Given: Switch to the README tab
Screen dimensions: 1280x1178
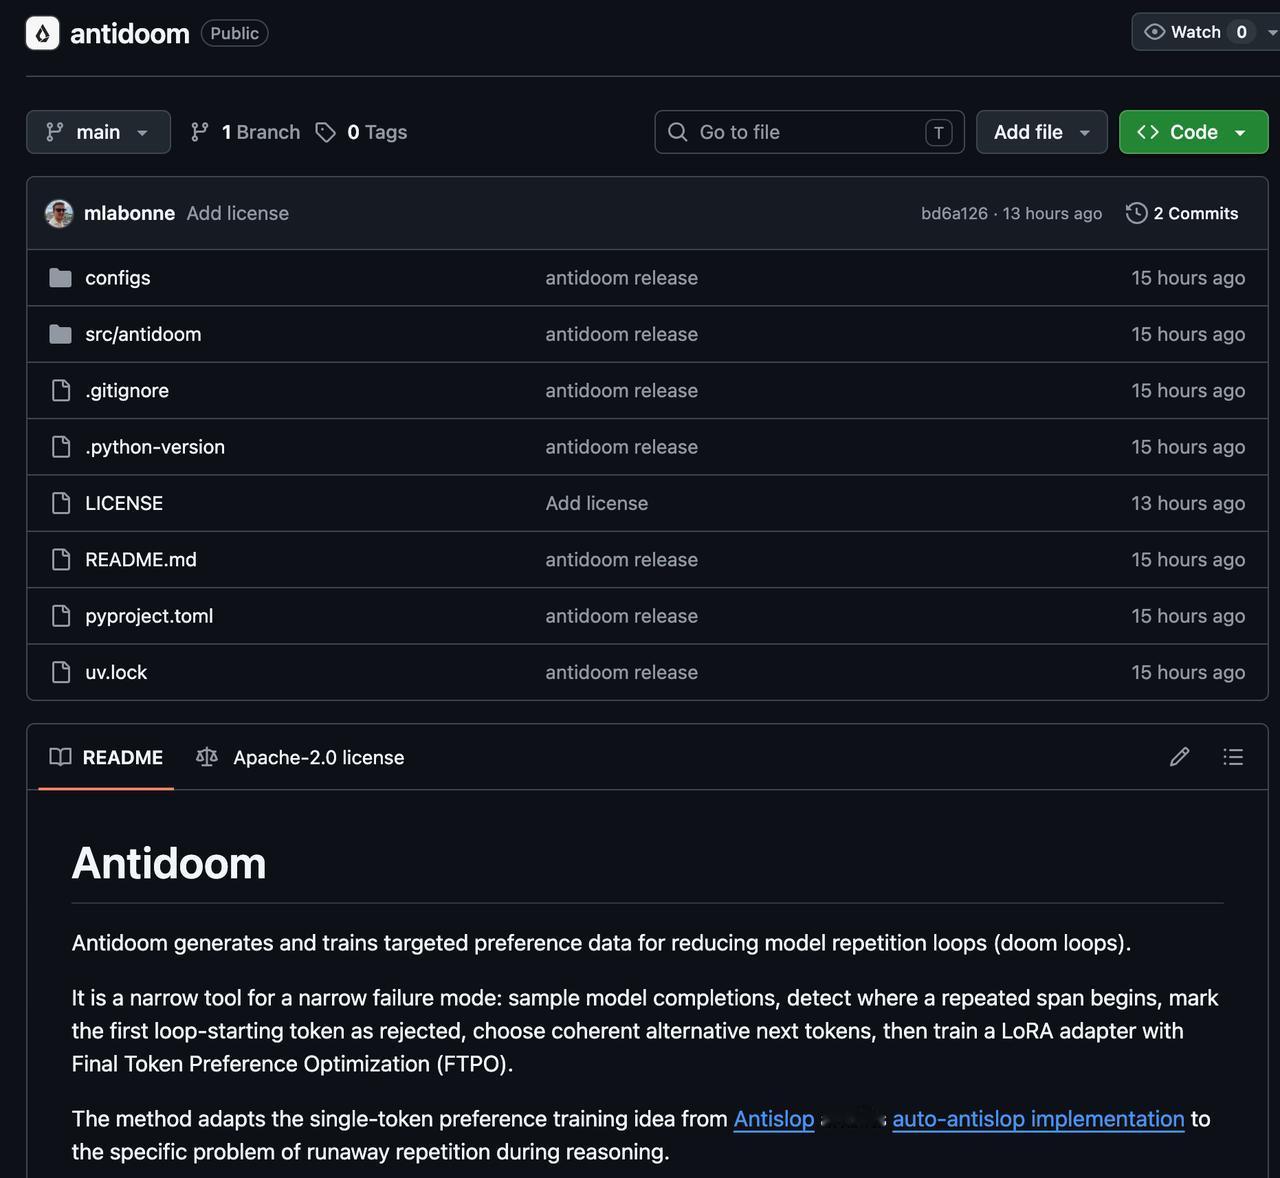Looking at the screenshot, I should click(x=106, y=757).
